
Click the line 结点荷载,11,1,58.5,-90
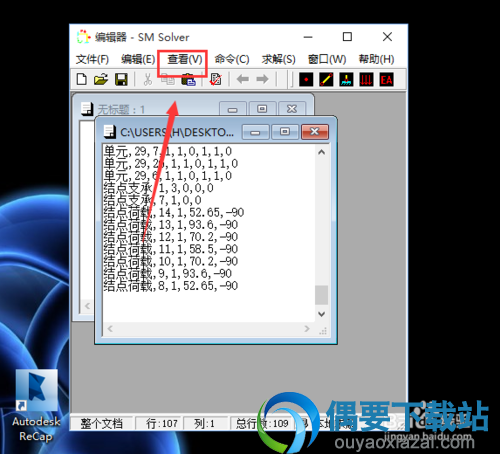point(171,249)
